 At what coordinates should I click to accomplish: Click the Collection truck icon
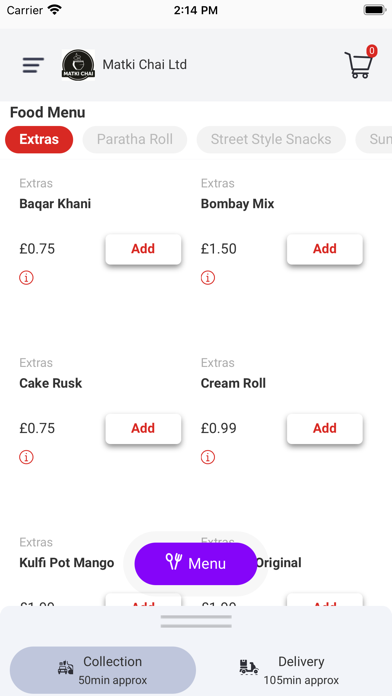66,668
